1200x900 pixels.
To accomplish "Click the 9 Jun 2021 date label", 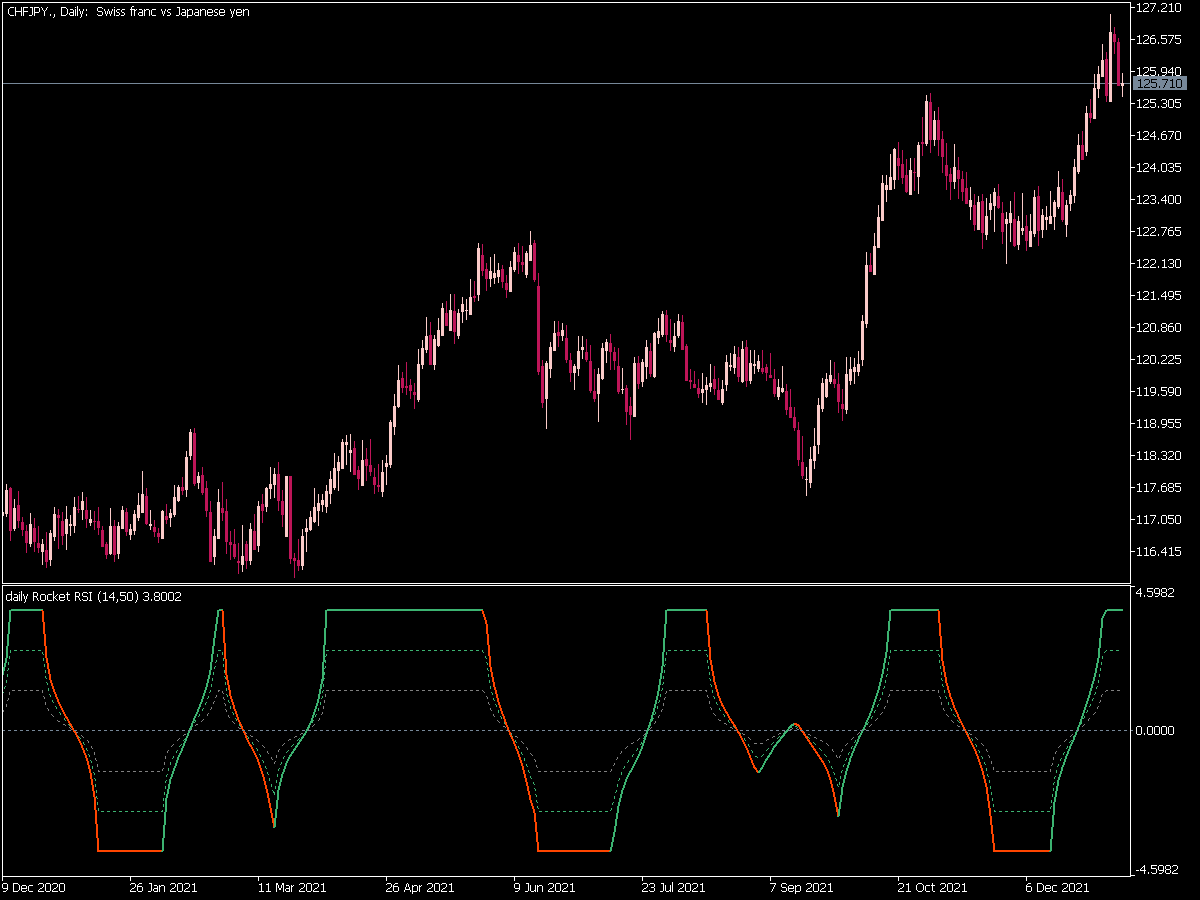I will 545,888.
